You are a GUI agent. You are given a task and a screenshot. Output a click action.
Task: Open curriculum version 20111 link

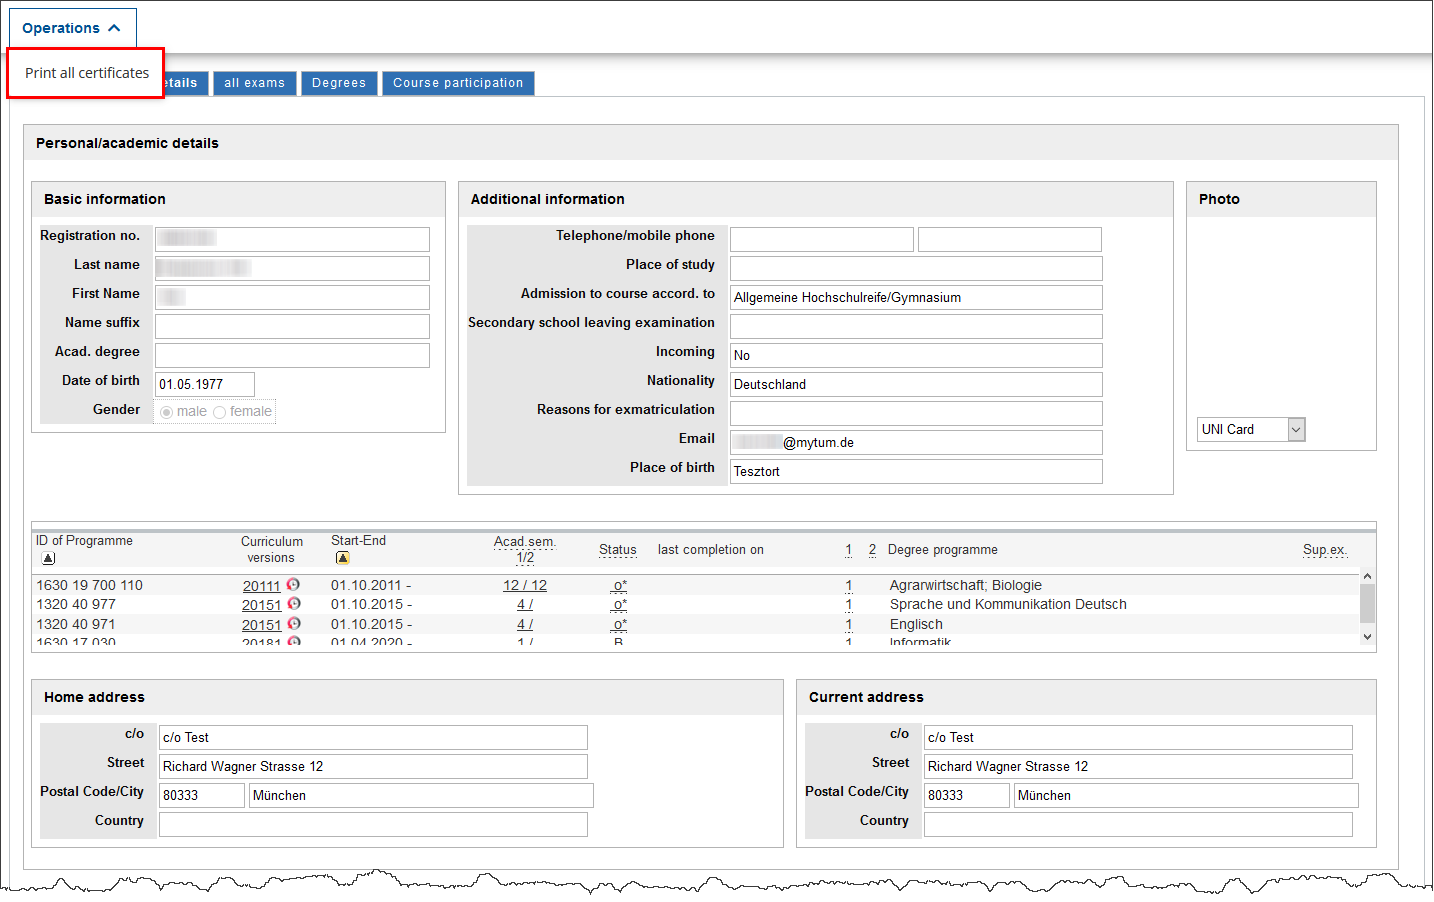(261, 586)
